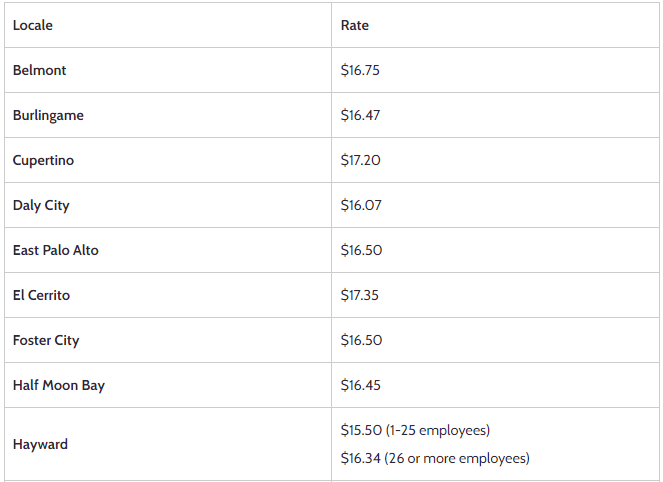This screenshot has height=482, width=663.
Task: Select the Foster City locale cell
Action: [x=46, y=340]
